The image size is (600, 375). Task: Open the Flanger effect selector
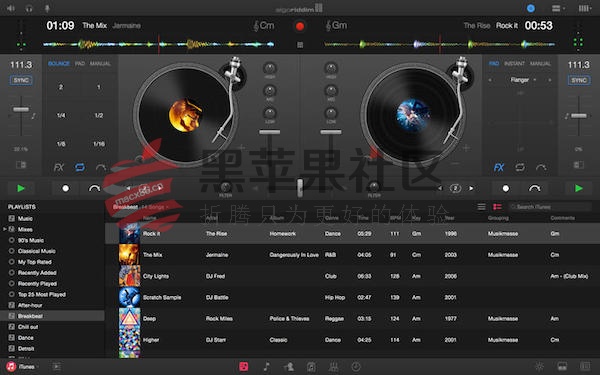(x=520, y=80)
